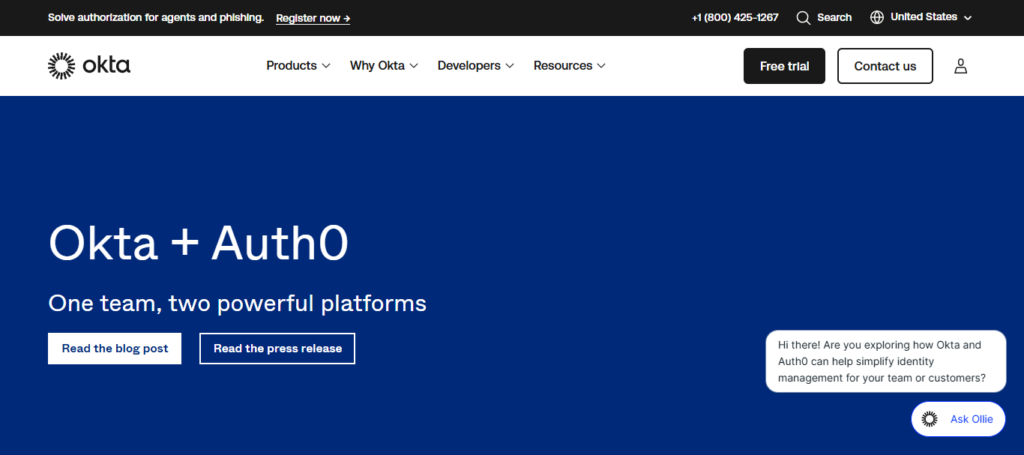The width and height of the screenshot is (1024, 455).
Task: Open the user account profile icon
Action: [960, 66]
